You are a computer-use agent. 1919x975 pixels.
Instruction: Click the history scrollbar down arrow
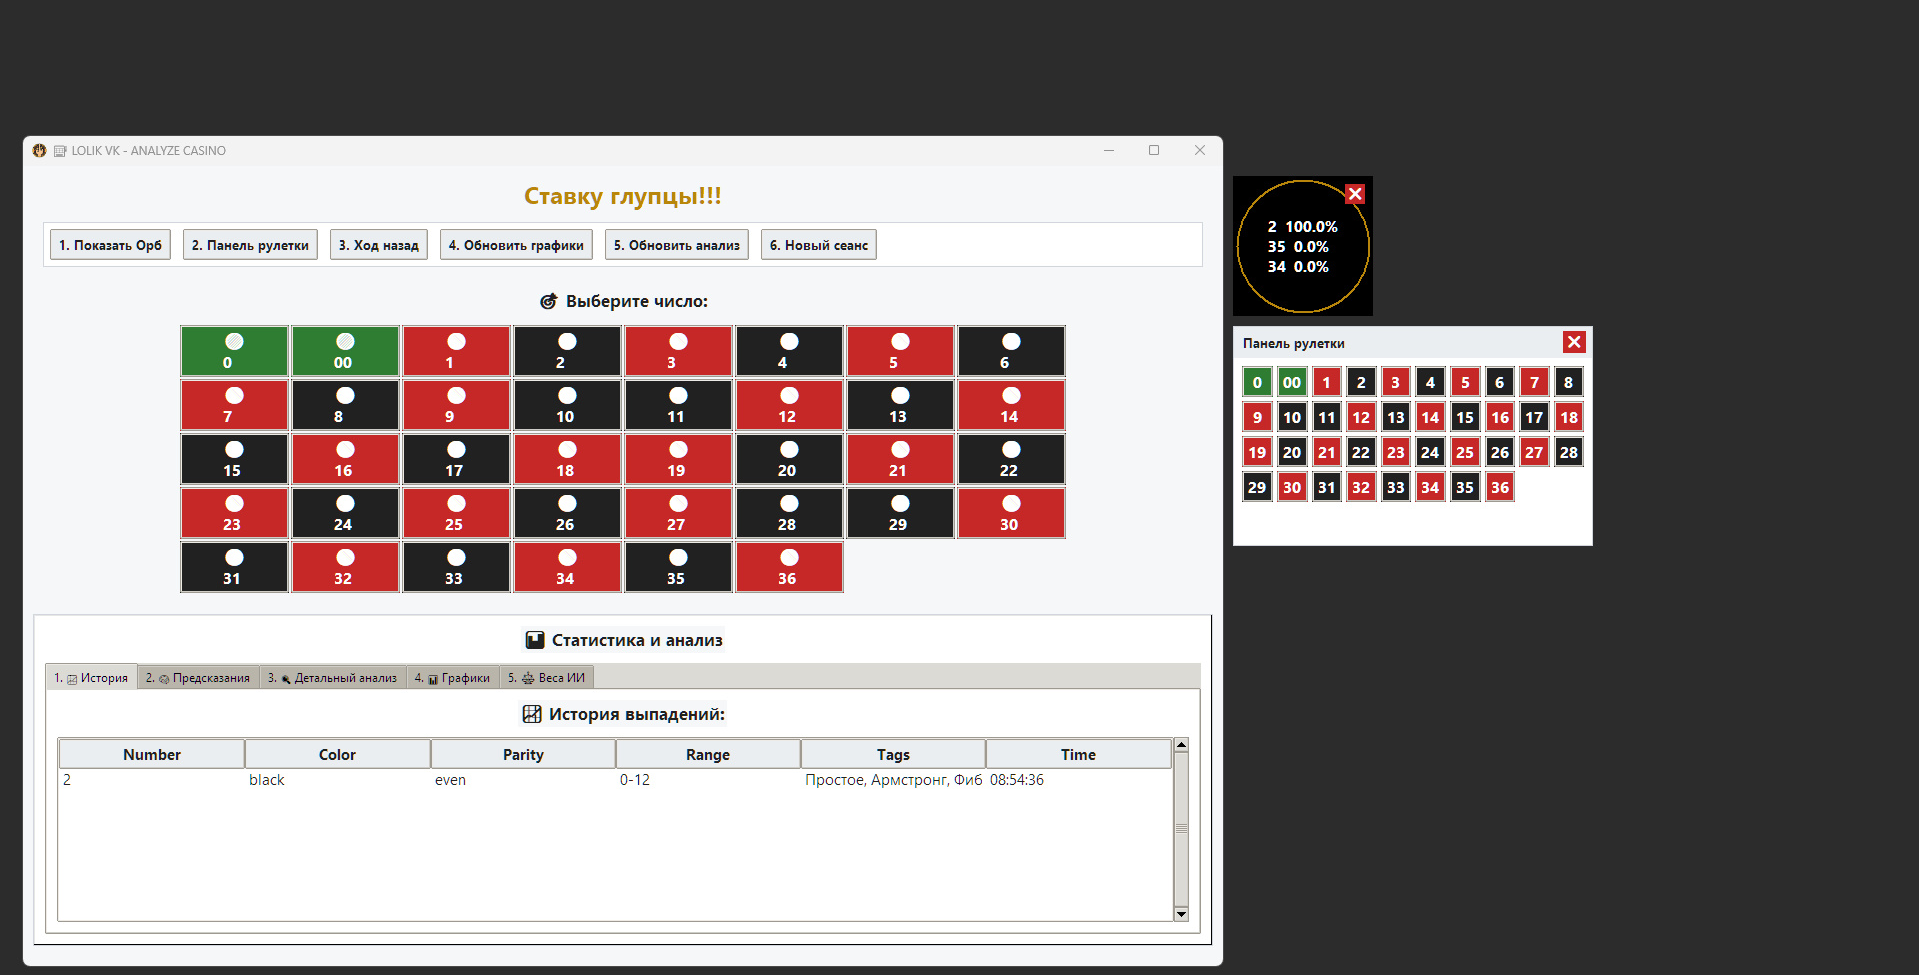[x=1181, y=914]
